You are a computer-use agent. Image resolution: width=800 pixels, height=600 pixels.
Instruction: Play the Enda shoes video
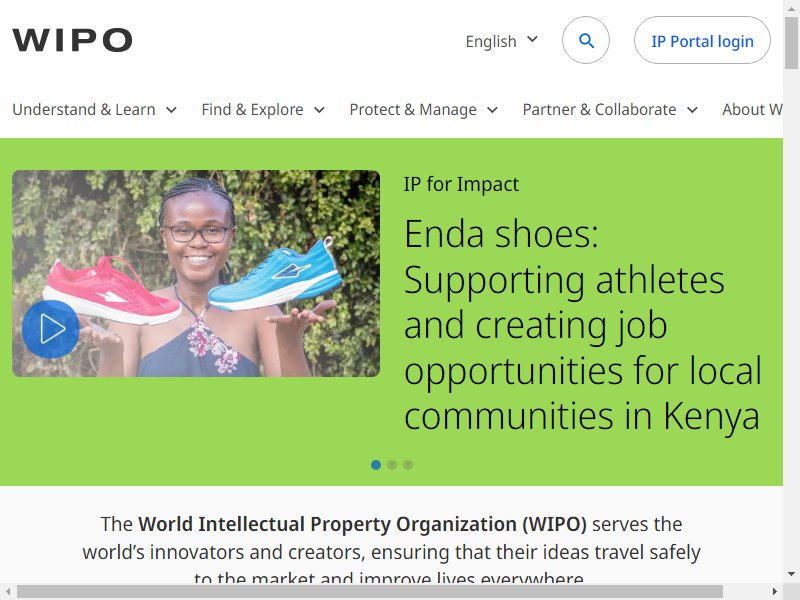[51, 329]
